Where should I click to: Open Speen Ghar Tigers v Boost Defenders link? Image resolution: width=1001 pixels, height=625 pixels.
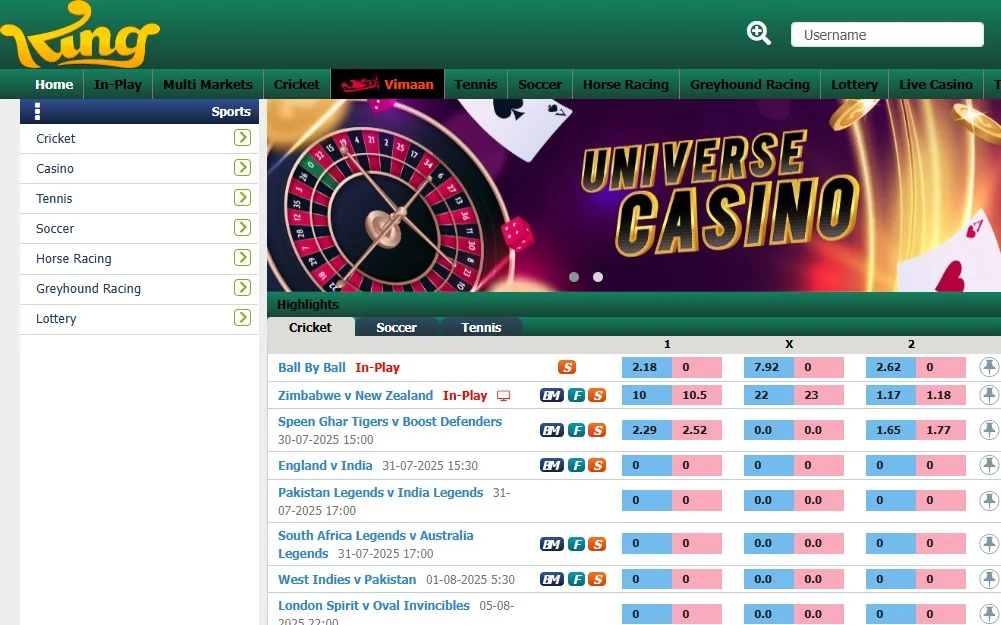tap(390, 421)
